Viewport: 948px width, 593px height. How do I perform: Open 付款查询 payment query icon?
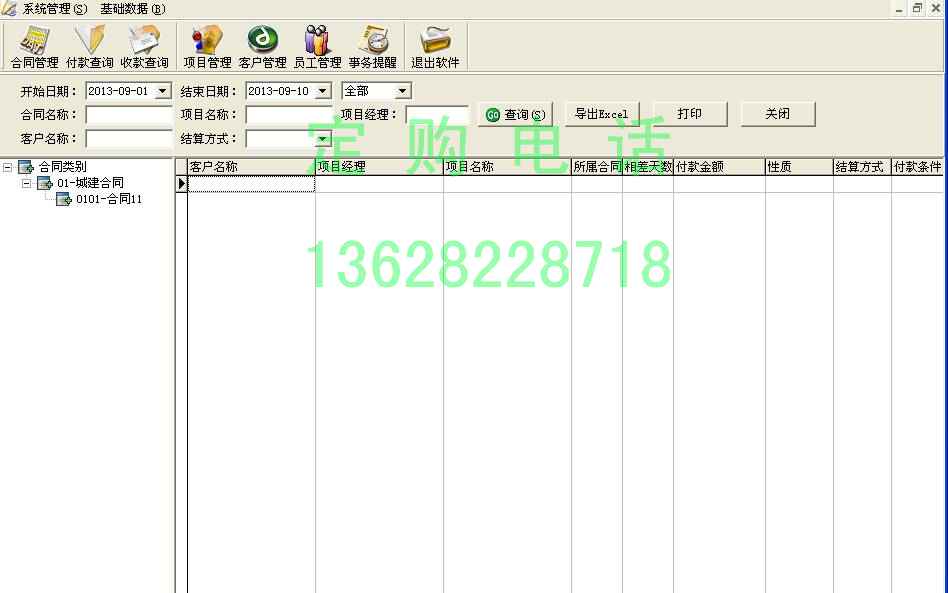[90, 46]
